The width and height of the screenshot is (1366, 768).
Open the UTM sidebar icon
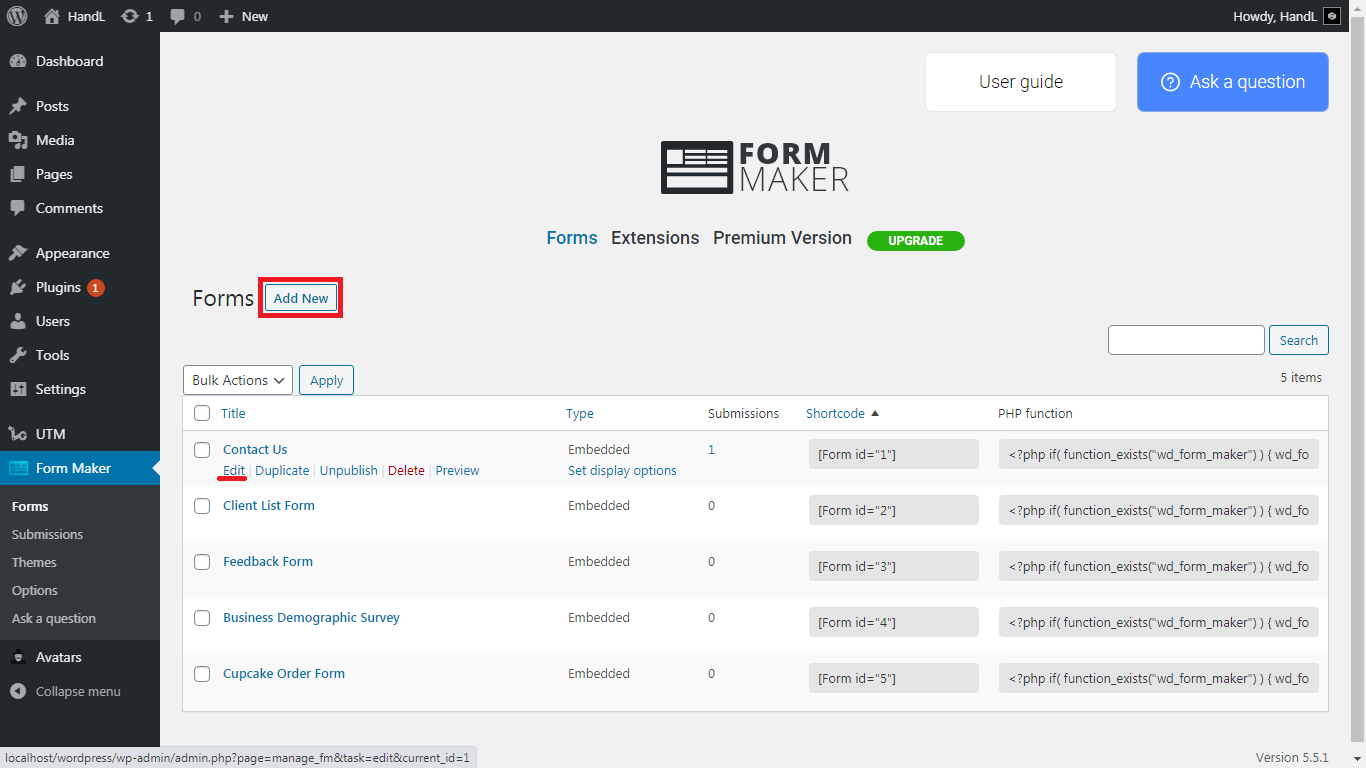[x=18, y=434]
